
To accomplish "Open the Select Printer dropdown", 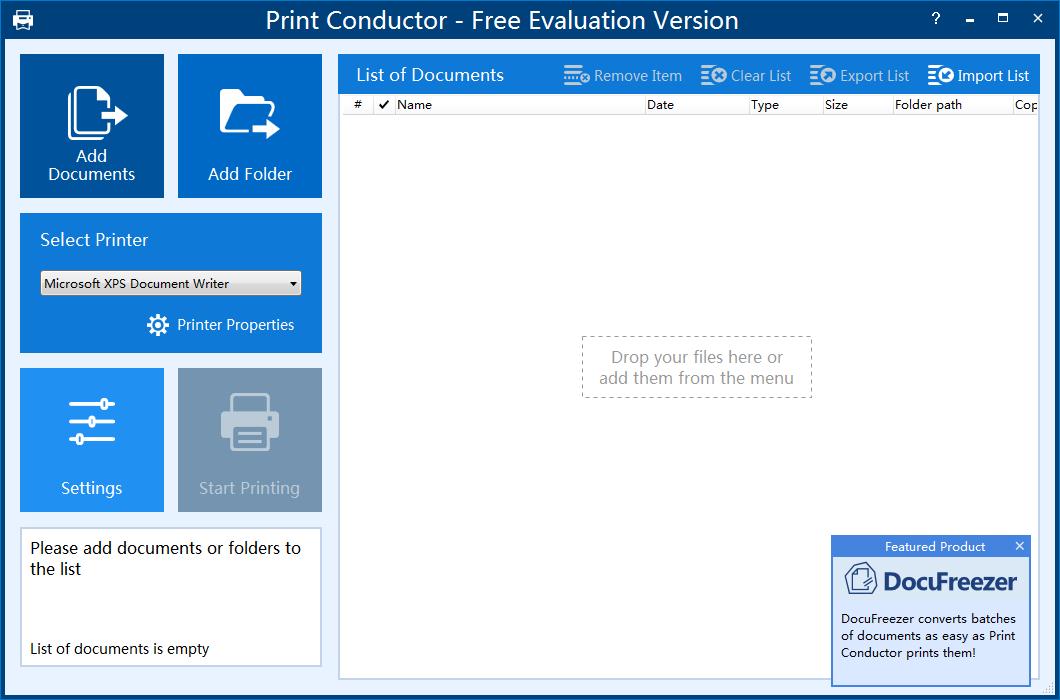I will coord(171,284).
